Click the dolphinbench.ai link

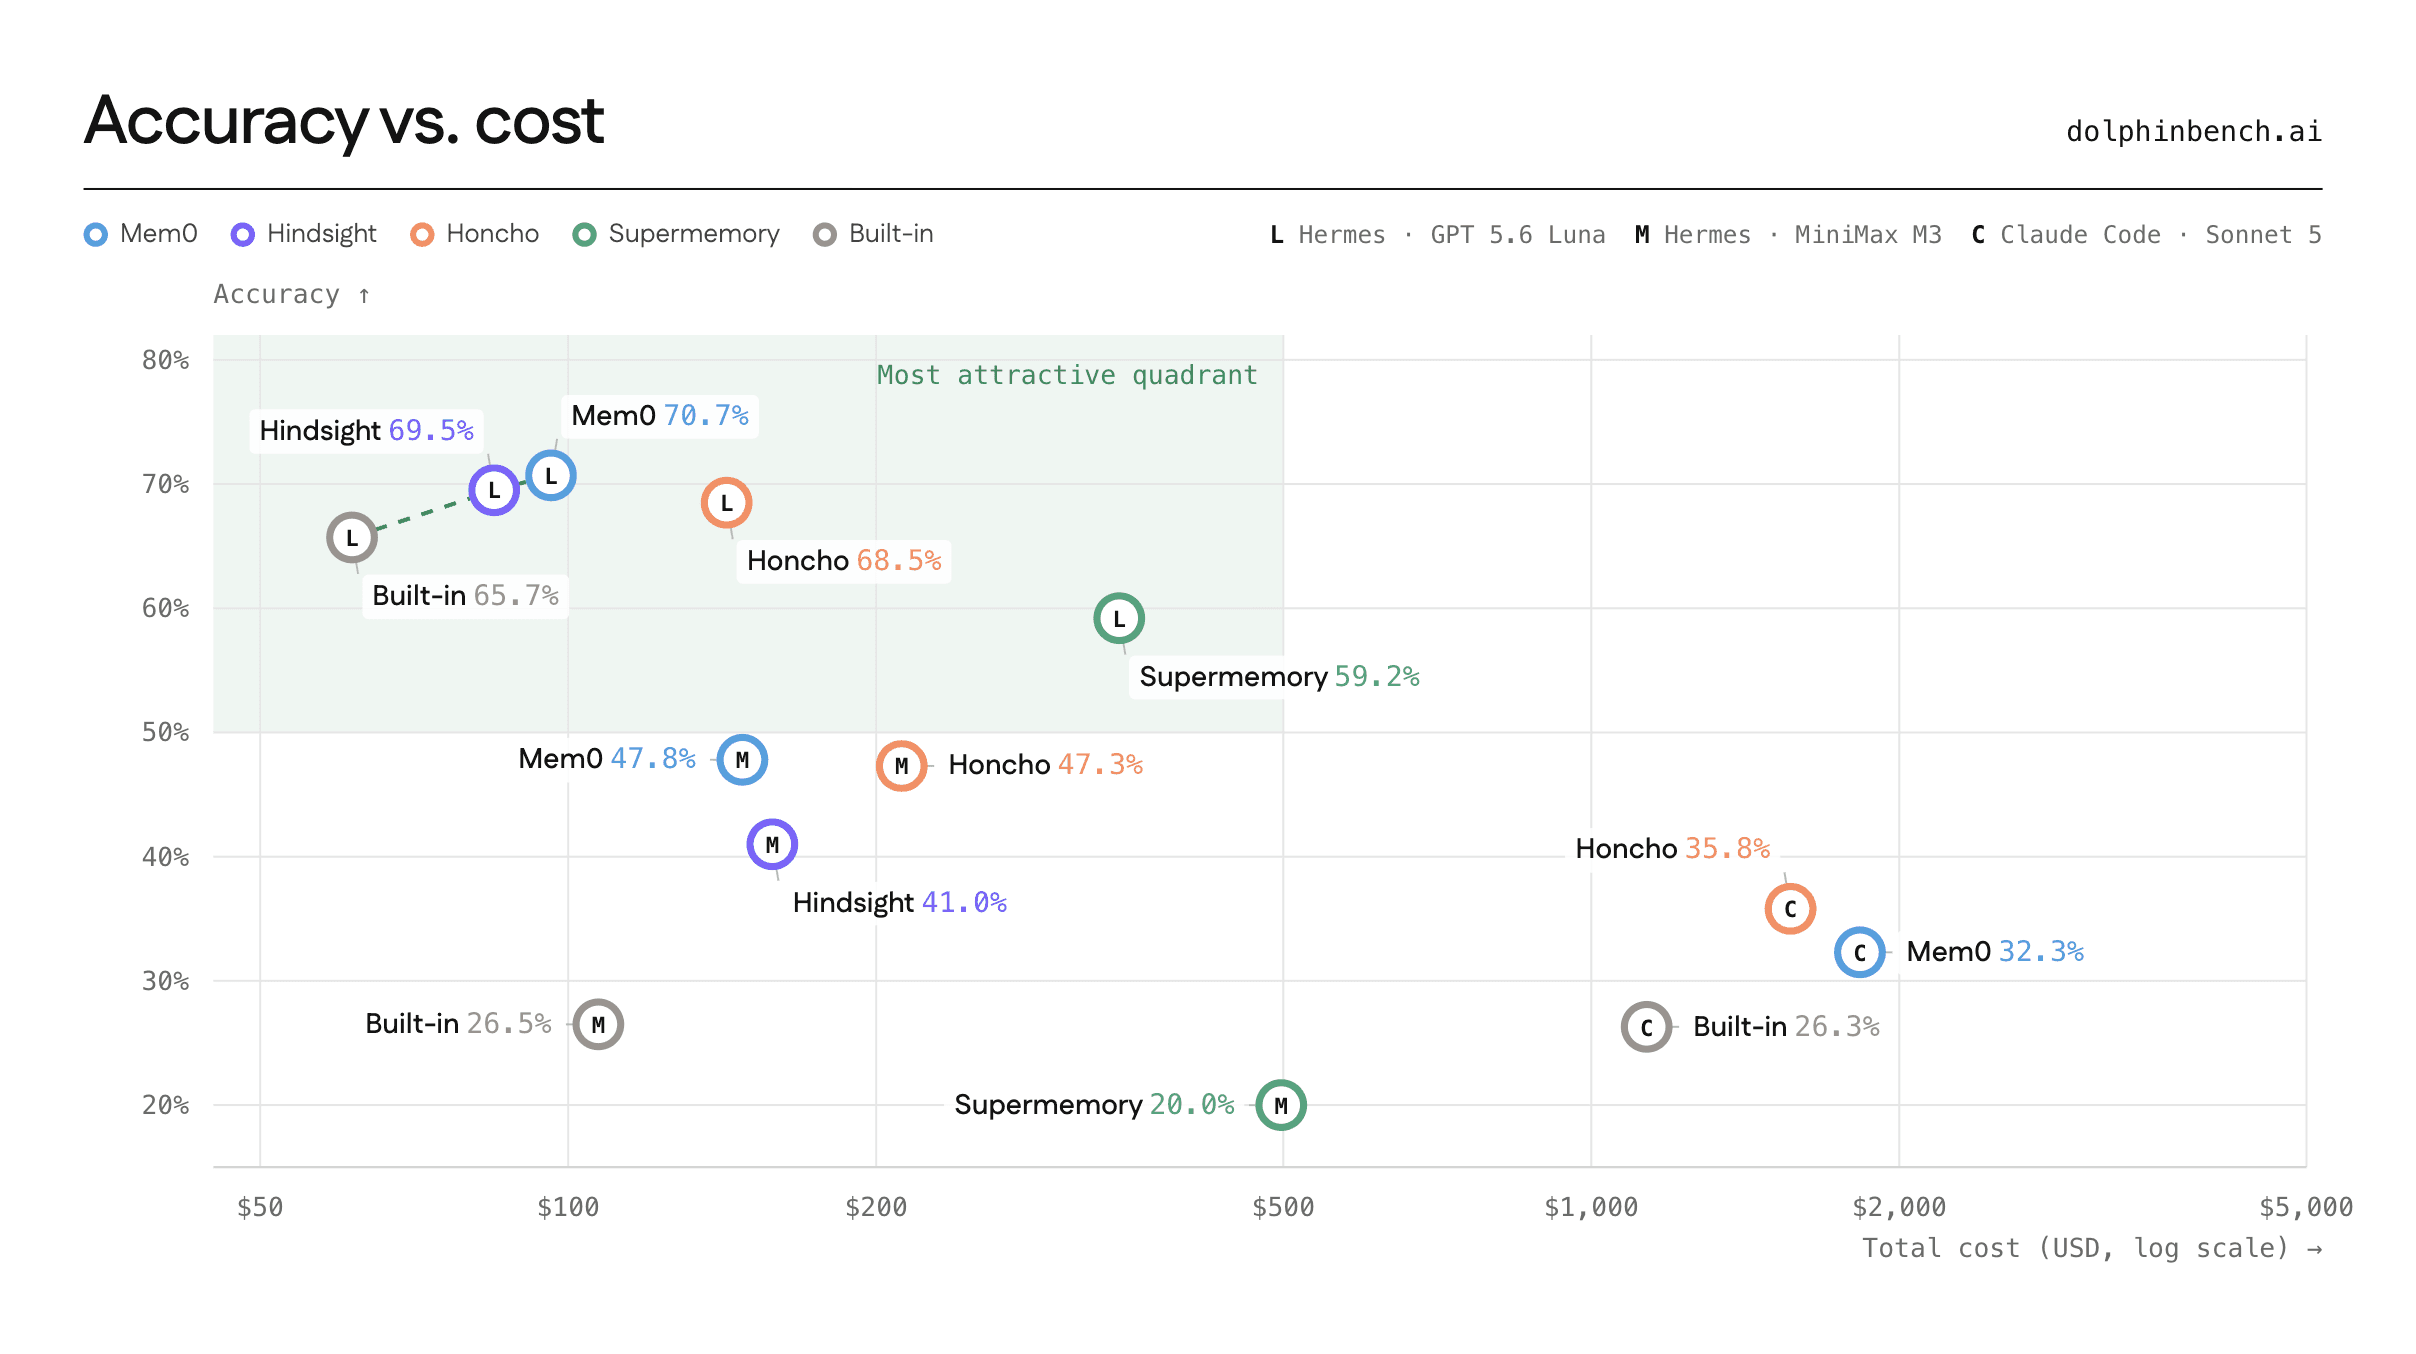click(2194, 132)
